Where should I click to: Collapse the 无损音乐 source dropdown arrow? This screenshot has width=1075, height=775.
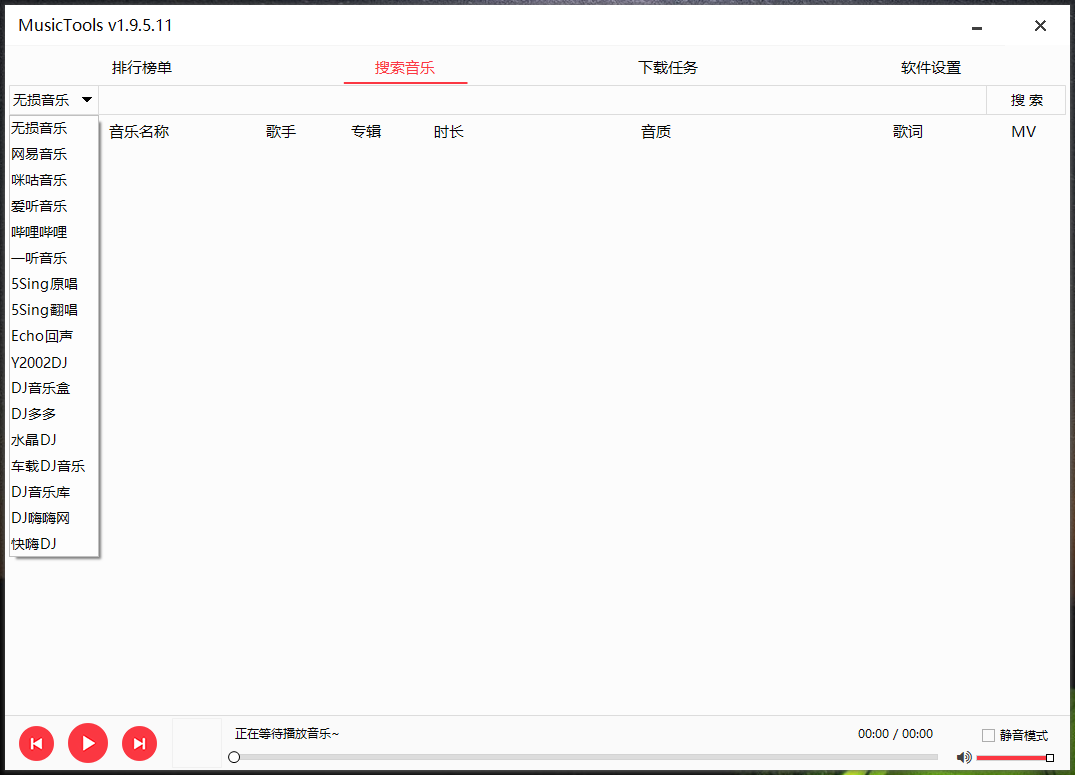click(x=87, y=100)
